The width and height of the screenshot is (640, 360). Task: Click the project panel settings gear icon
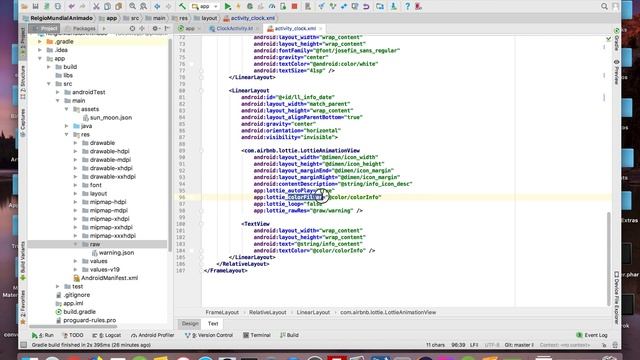tap(155, 28)
